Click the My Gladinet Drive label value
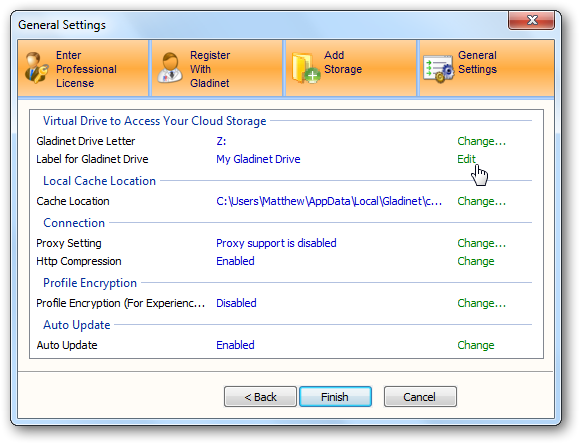This screenshot has width=580, height=444. [x=258, y=159]
